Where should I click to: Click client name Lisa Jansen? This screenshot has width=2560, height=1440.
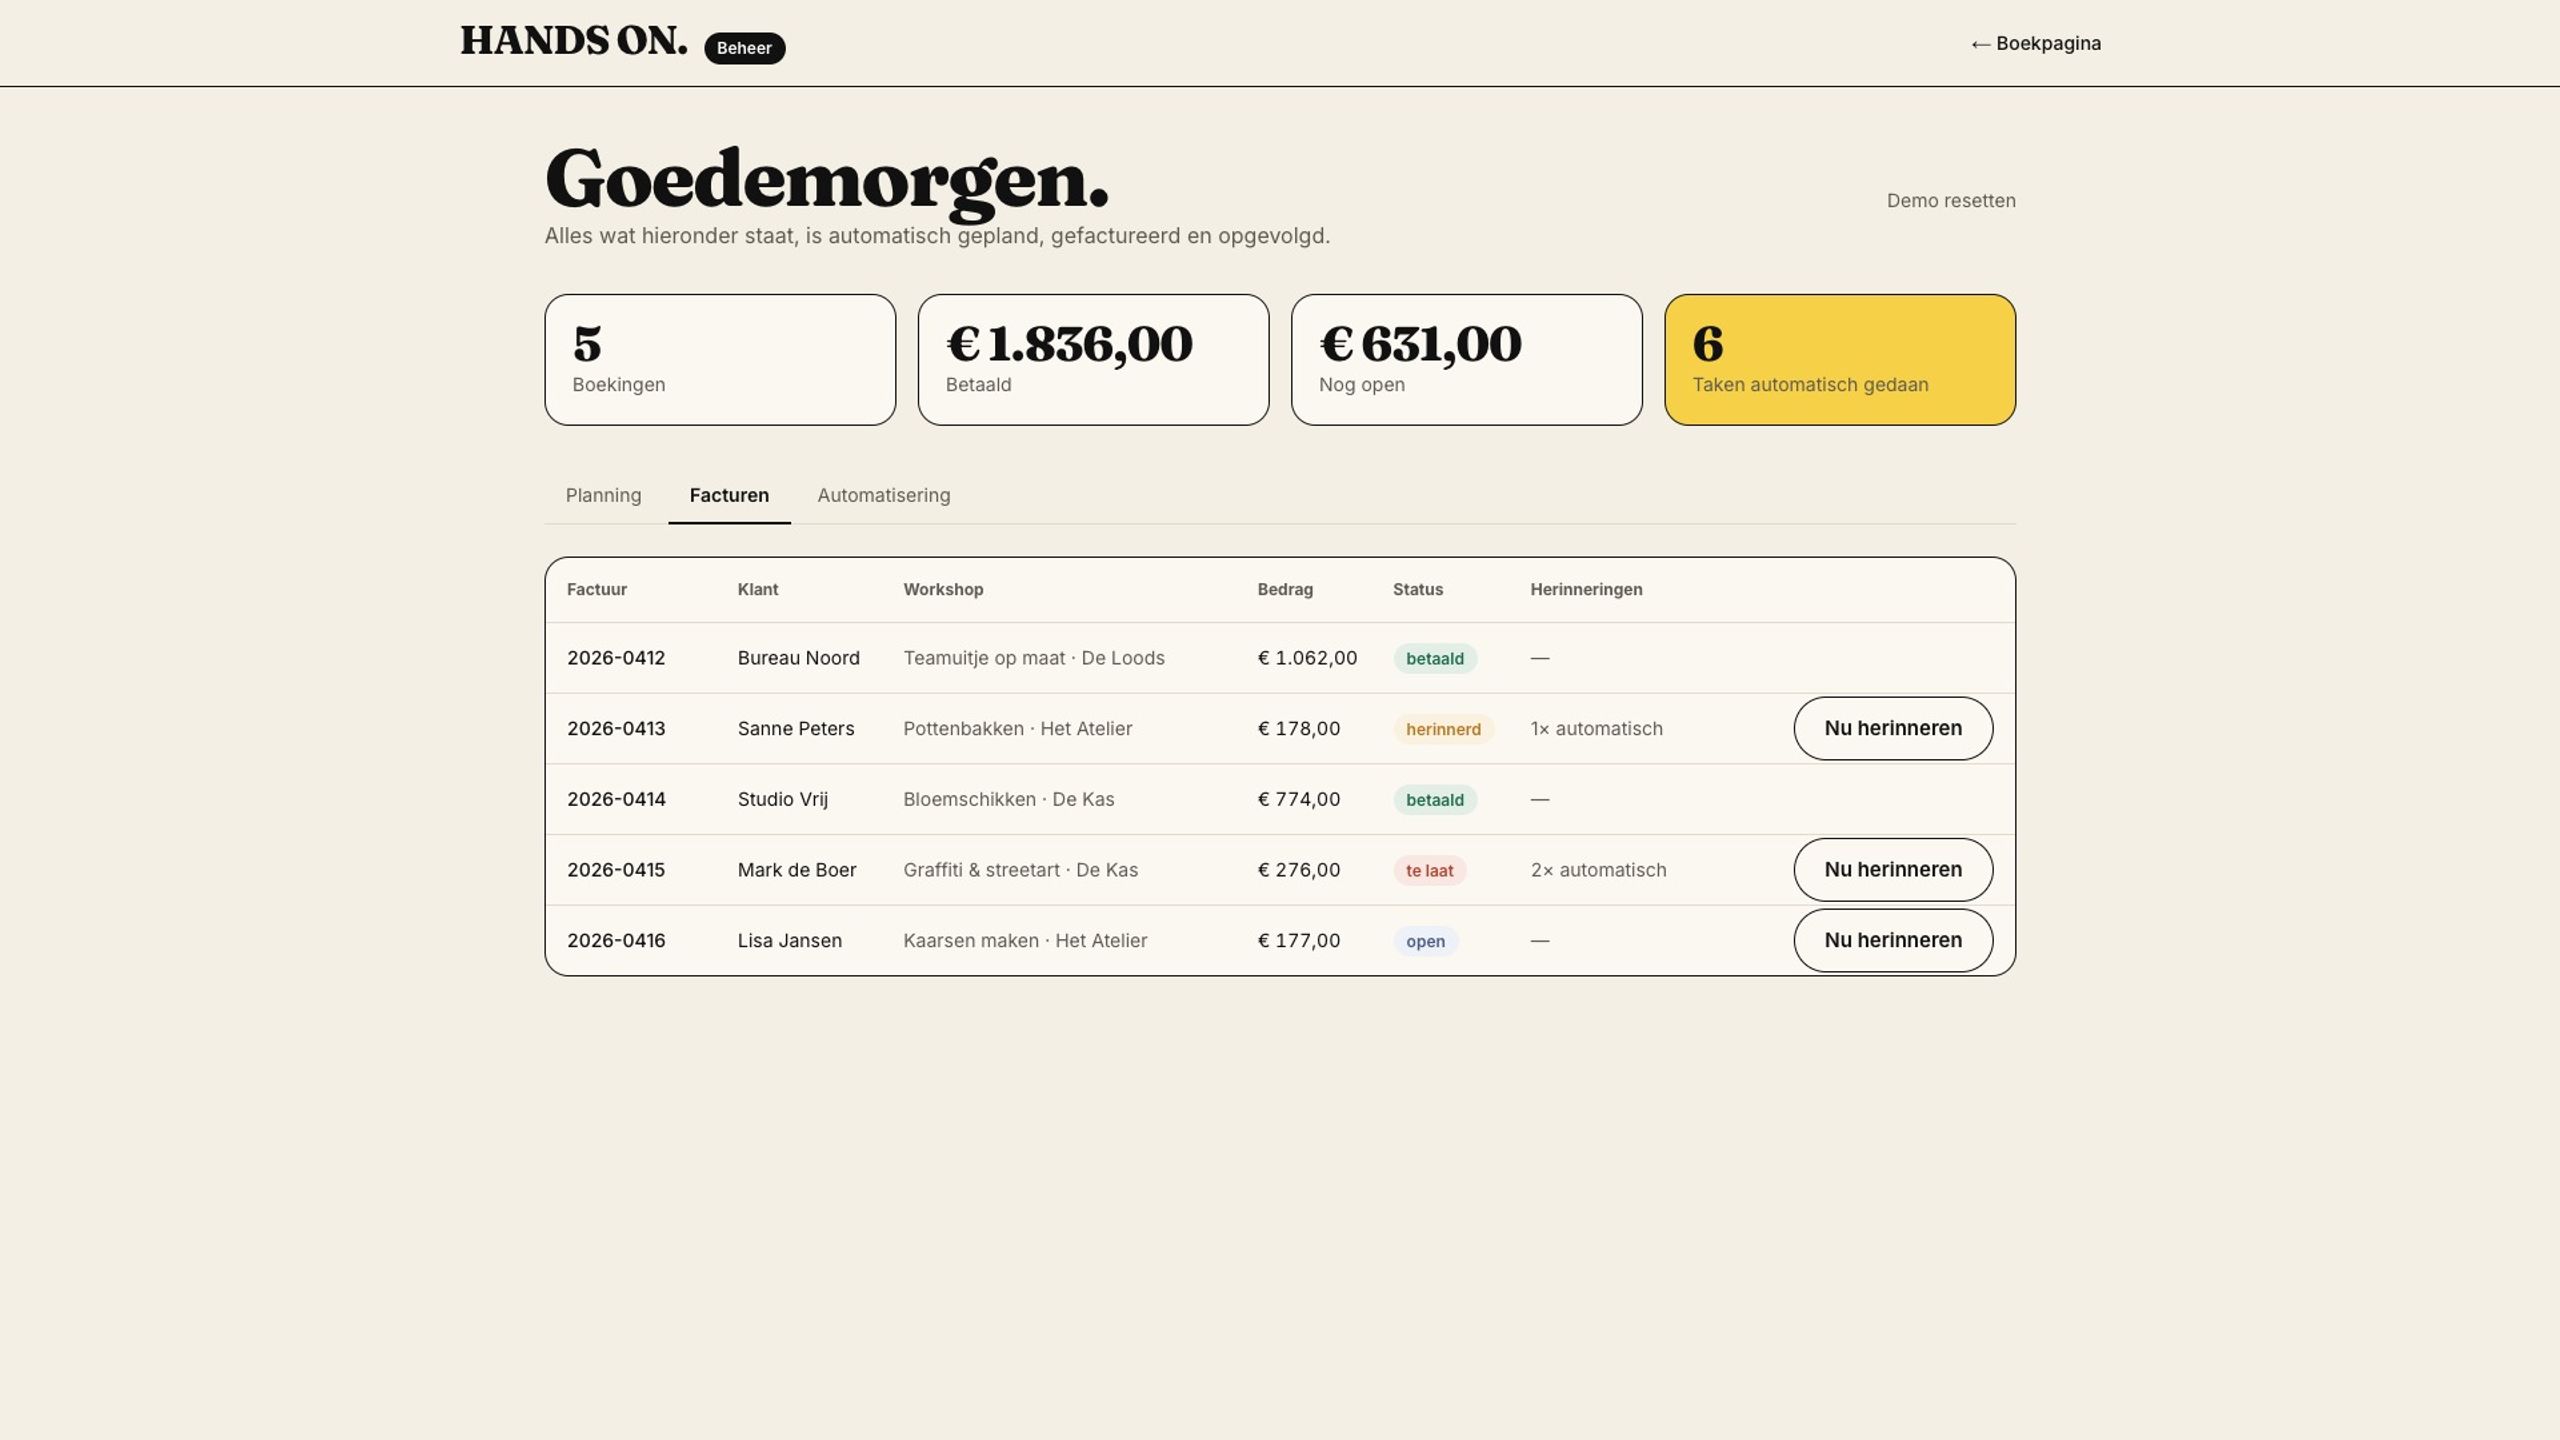pos(790,941)
